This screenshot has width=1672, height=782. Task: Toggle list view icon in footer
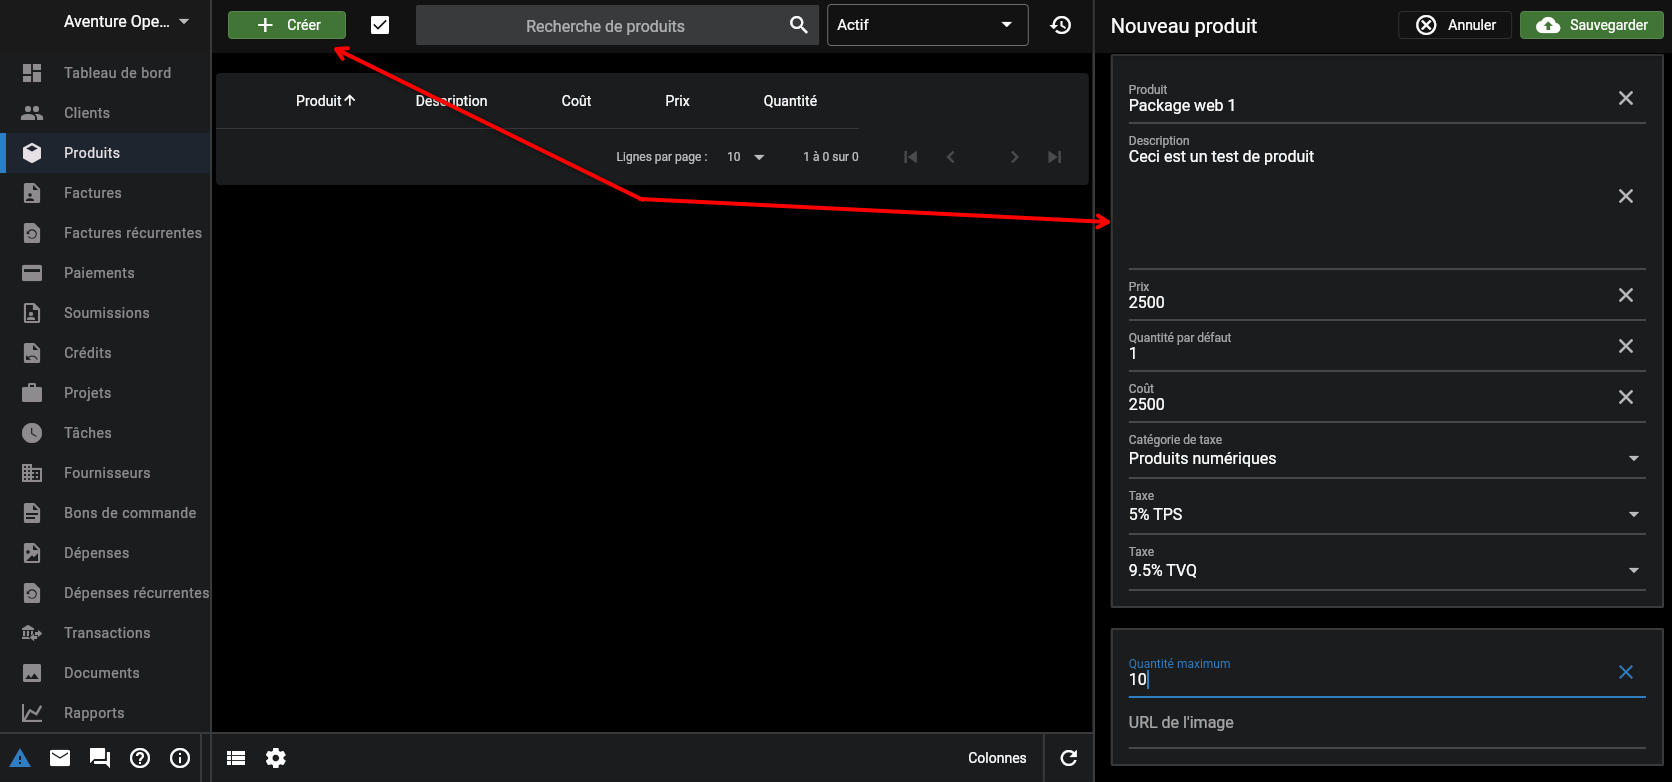tap(236, 758)
